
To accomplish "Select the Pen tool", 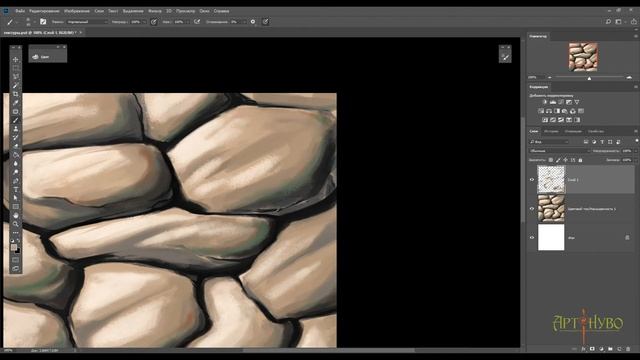I will click(16, 180).
